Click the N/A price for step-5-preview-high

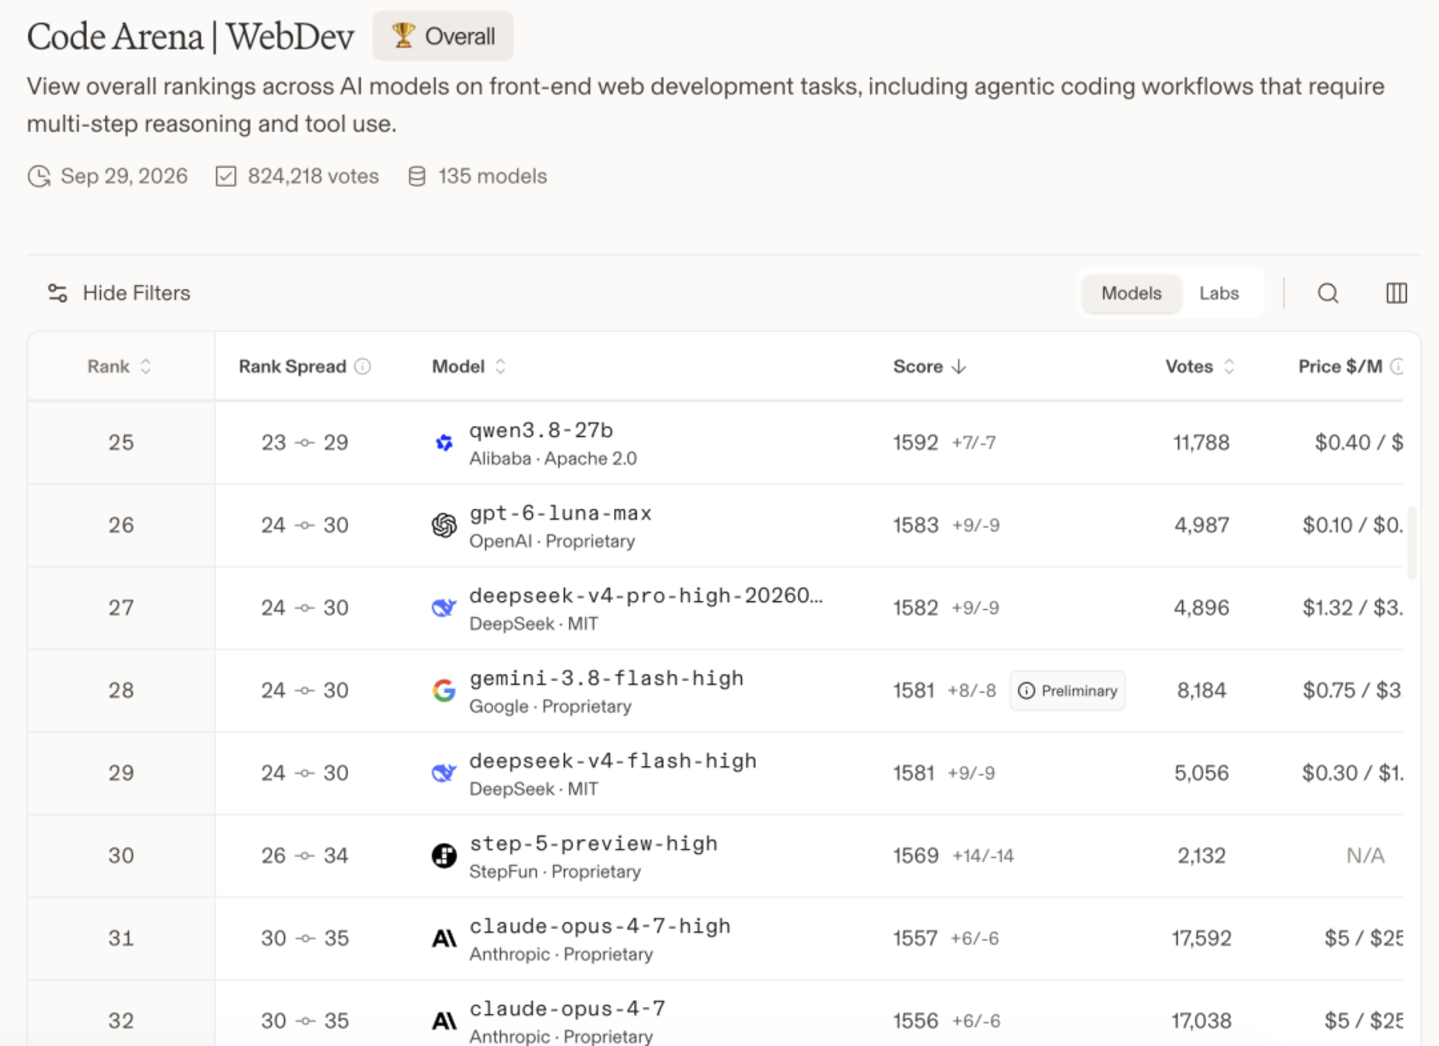[x=1365, y=856]
